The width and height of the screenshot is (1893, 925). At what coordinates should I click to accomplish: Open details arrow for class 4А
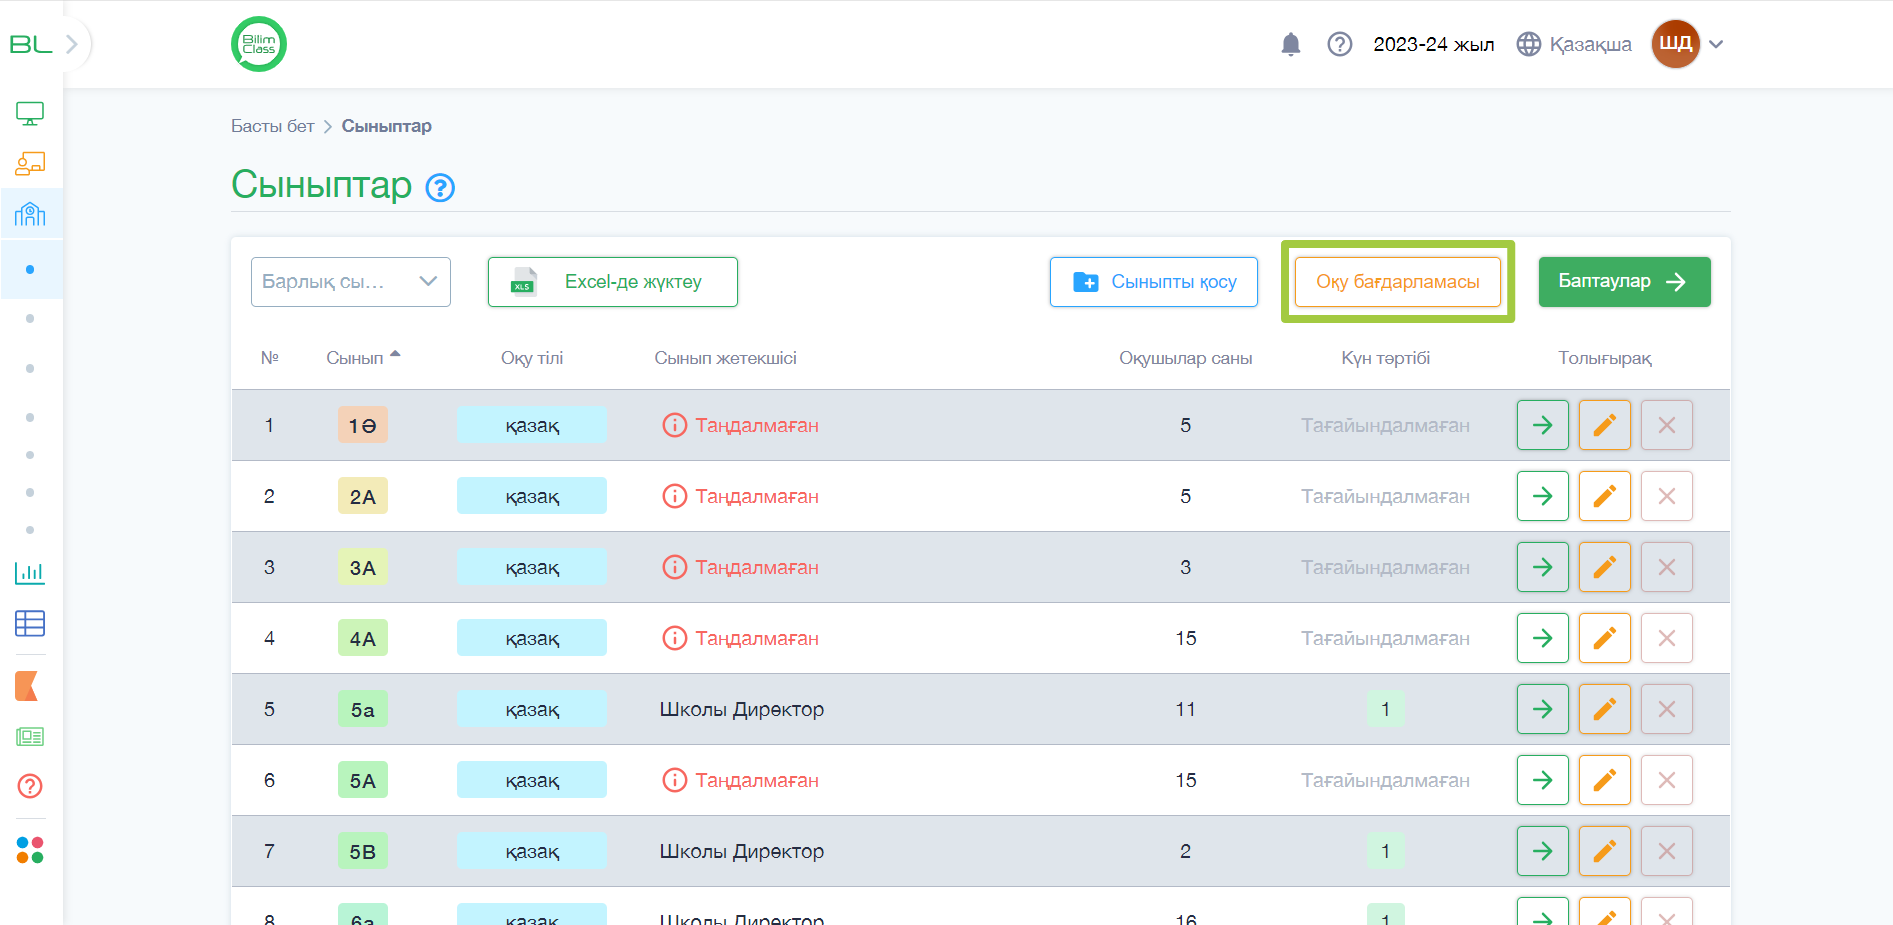point(1543,638)
